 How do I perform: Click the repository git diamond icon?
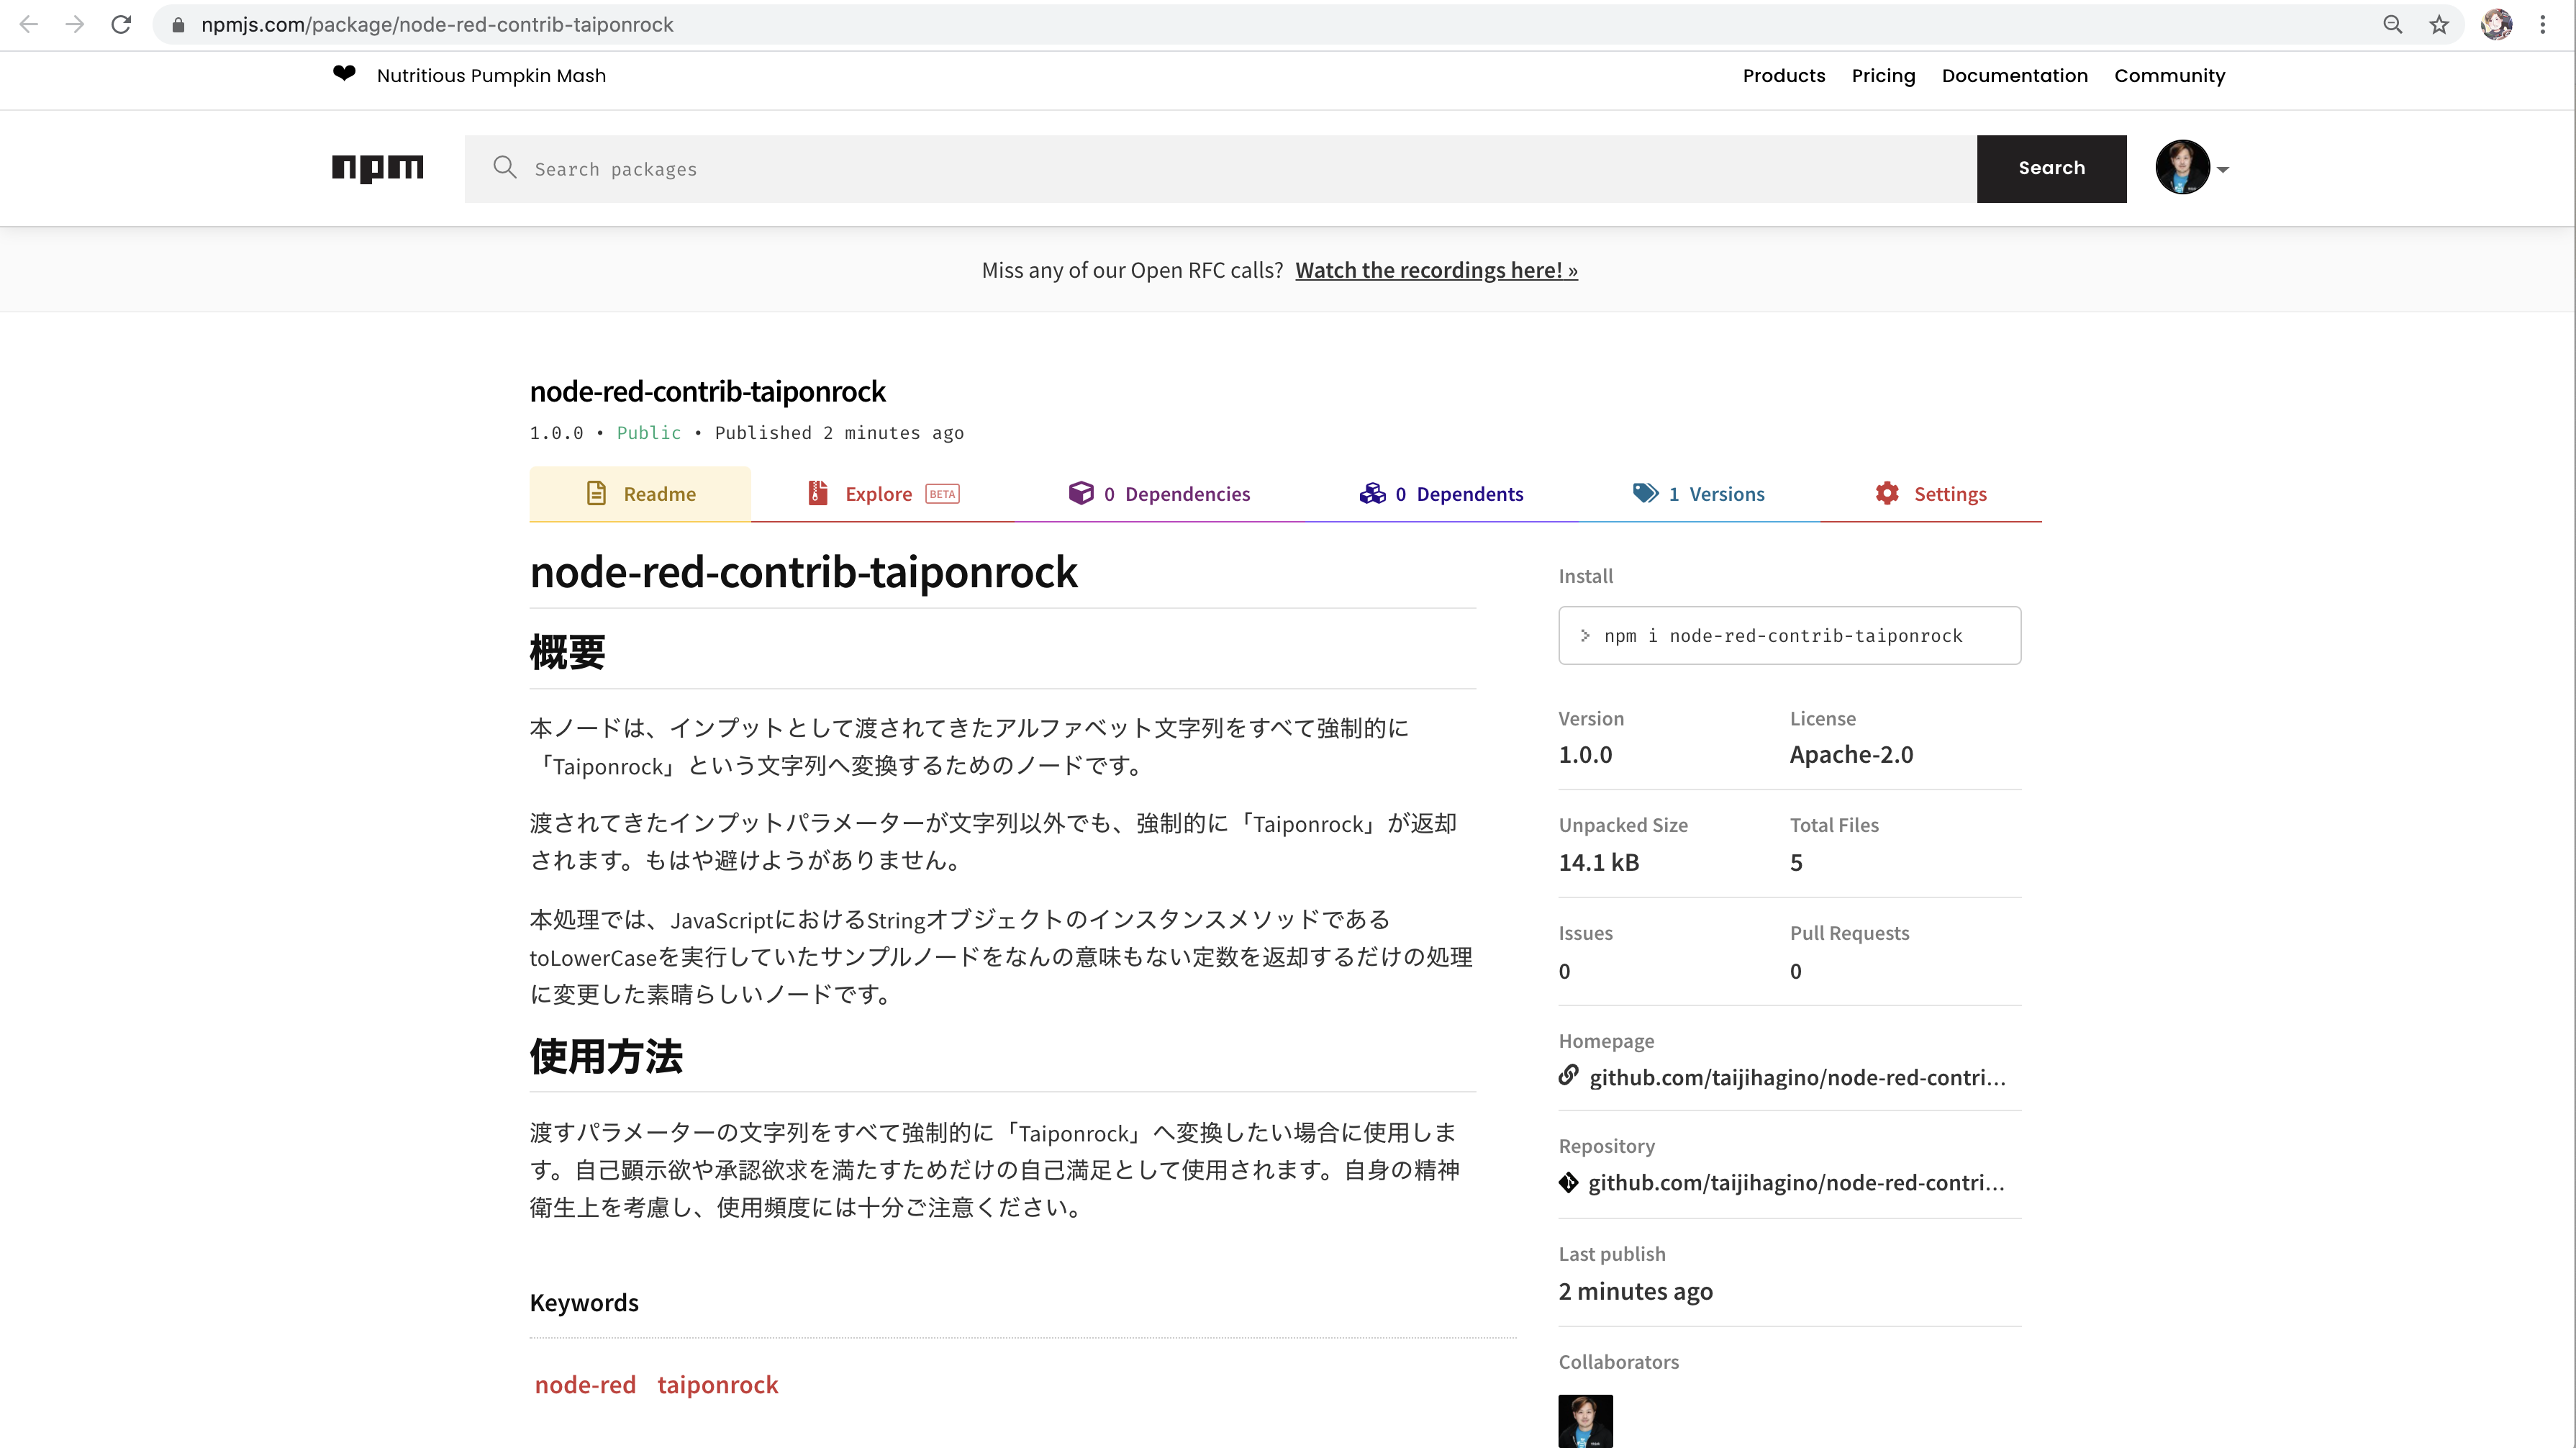click(x=1568, y=1182)
